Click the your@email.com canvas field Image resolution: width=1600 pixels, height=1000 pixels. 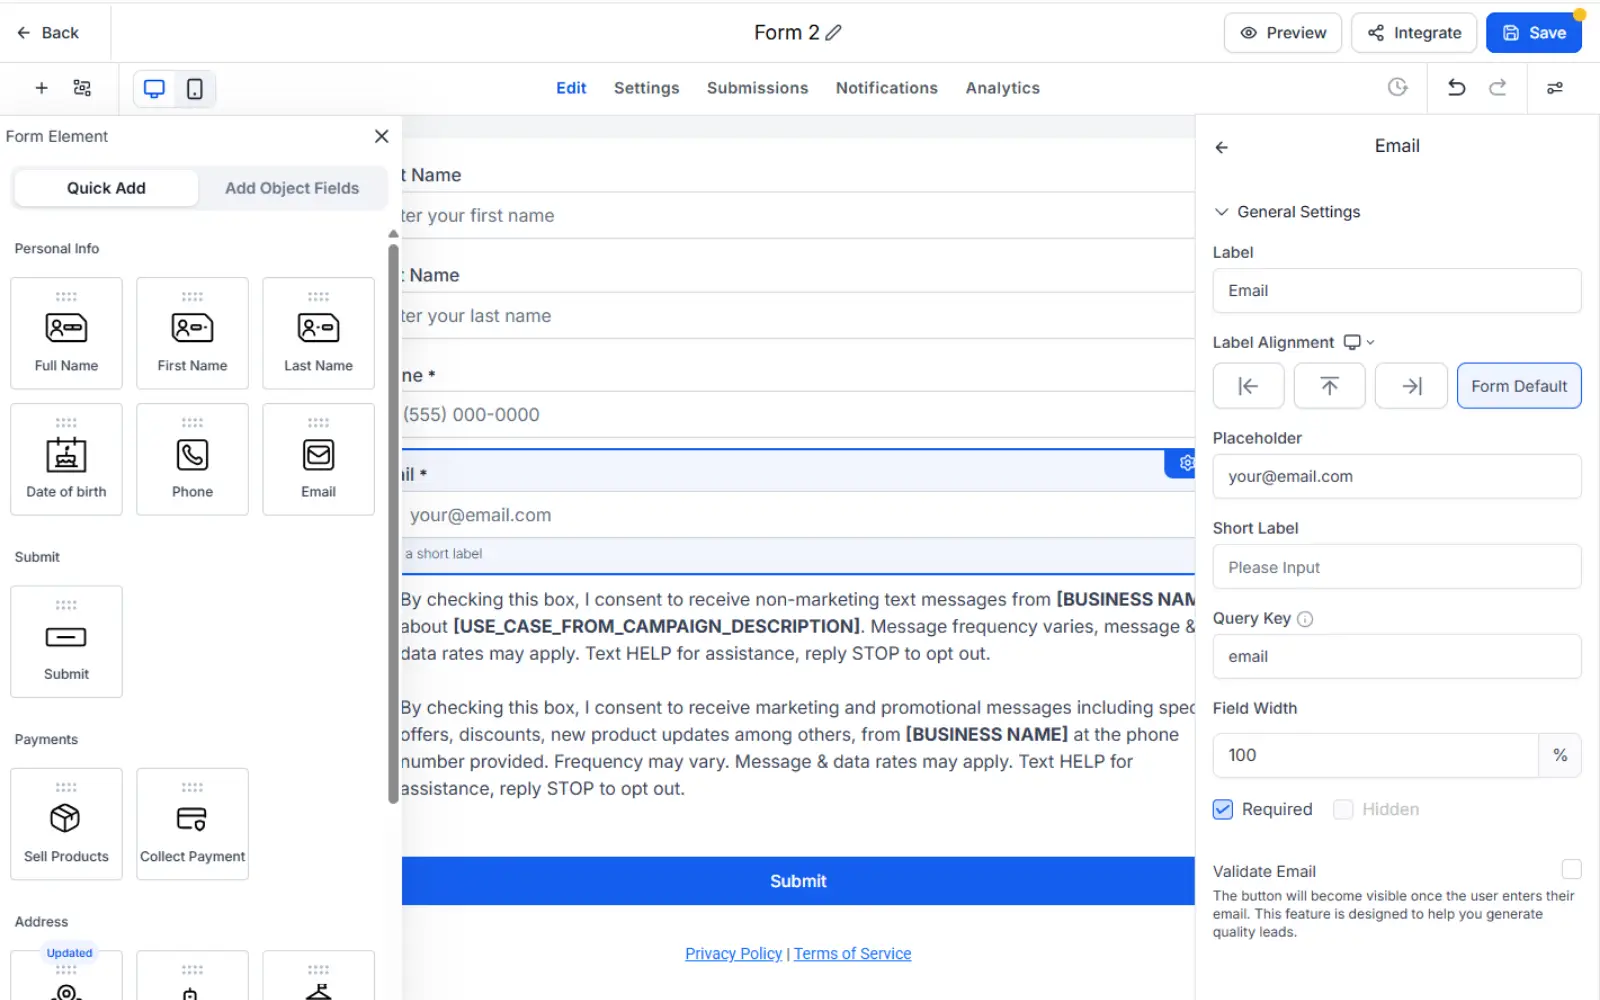point(798,515)
